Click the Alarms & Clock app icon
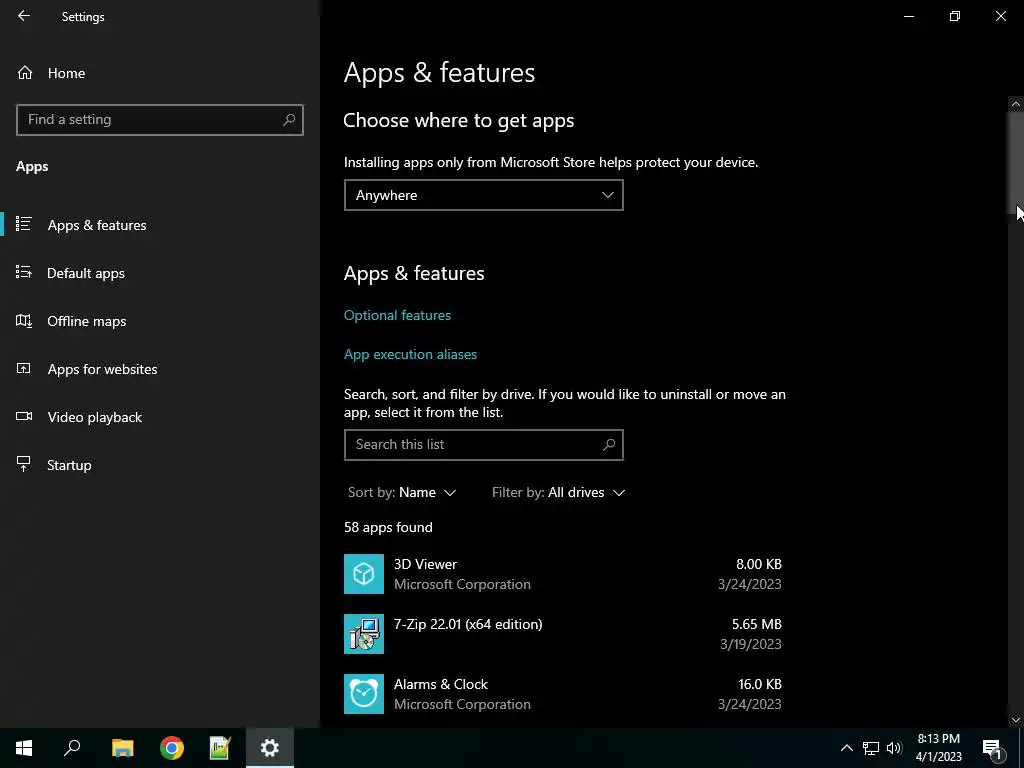This screenshot has height=768, width=1024. pos(364,694)
